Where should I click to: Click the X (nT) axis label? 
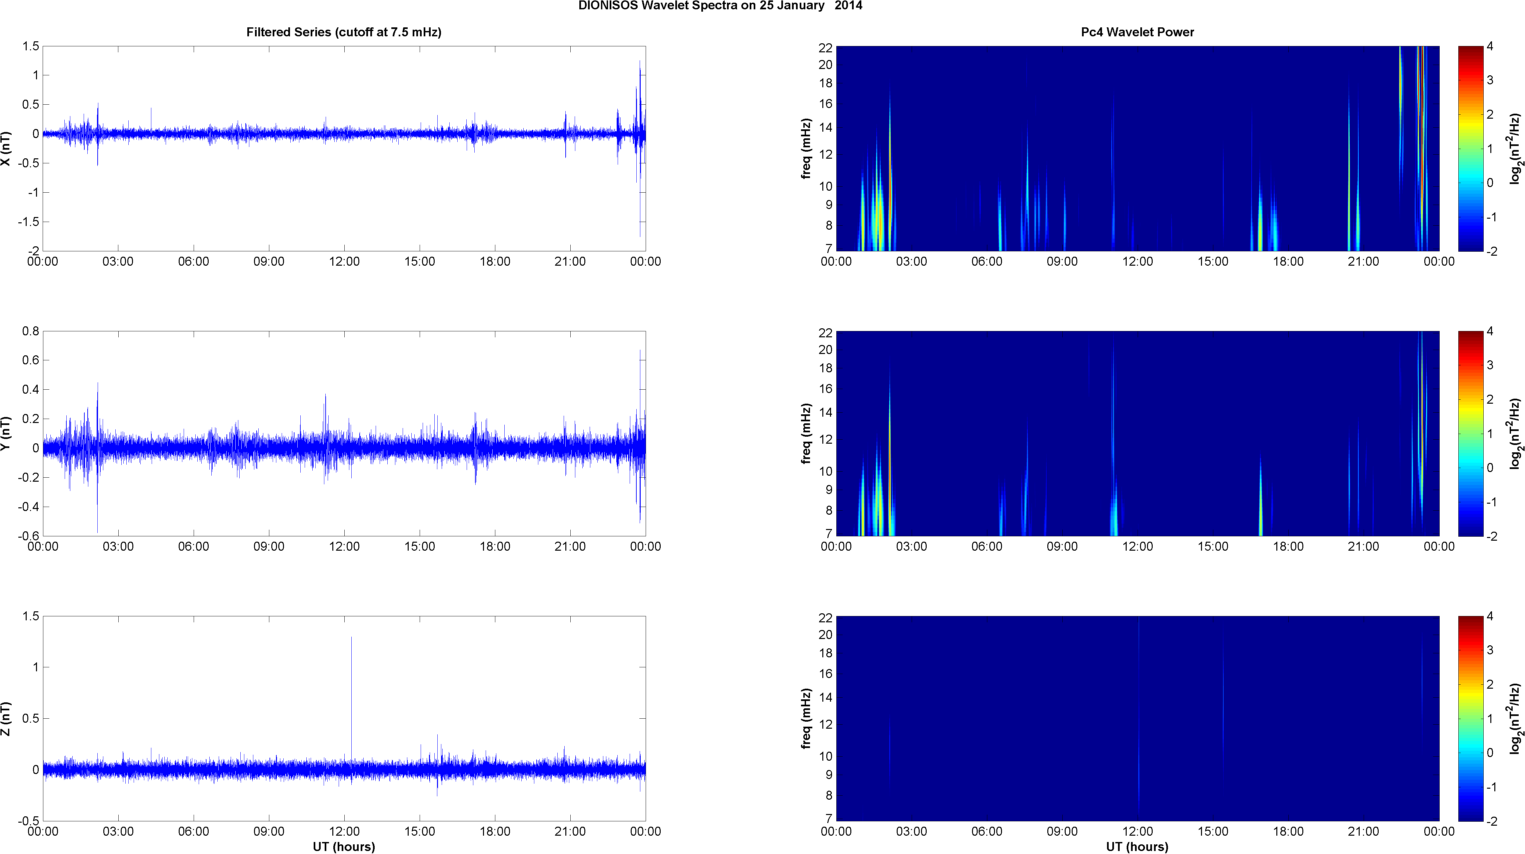coord(6,148)
